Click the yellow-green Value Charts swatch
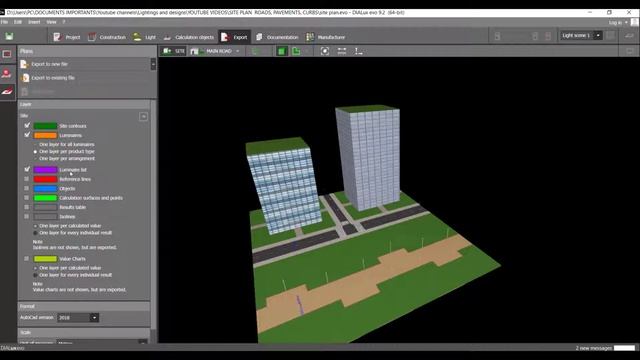 coord(45,259)
